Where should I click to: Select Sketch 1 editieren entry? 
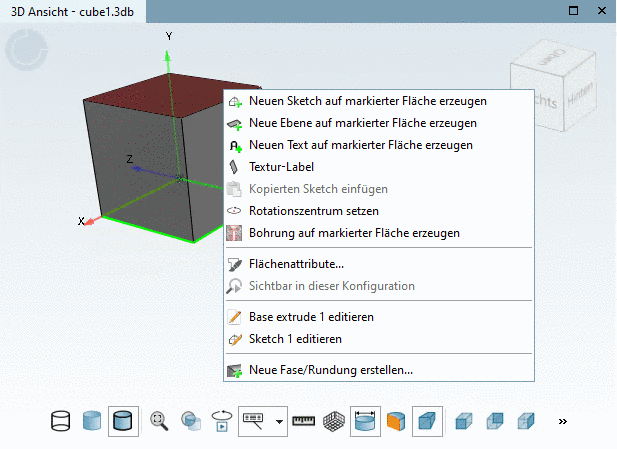point(379,339)
